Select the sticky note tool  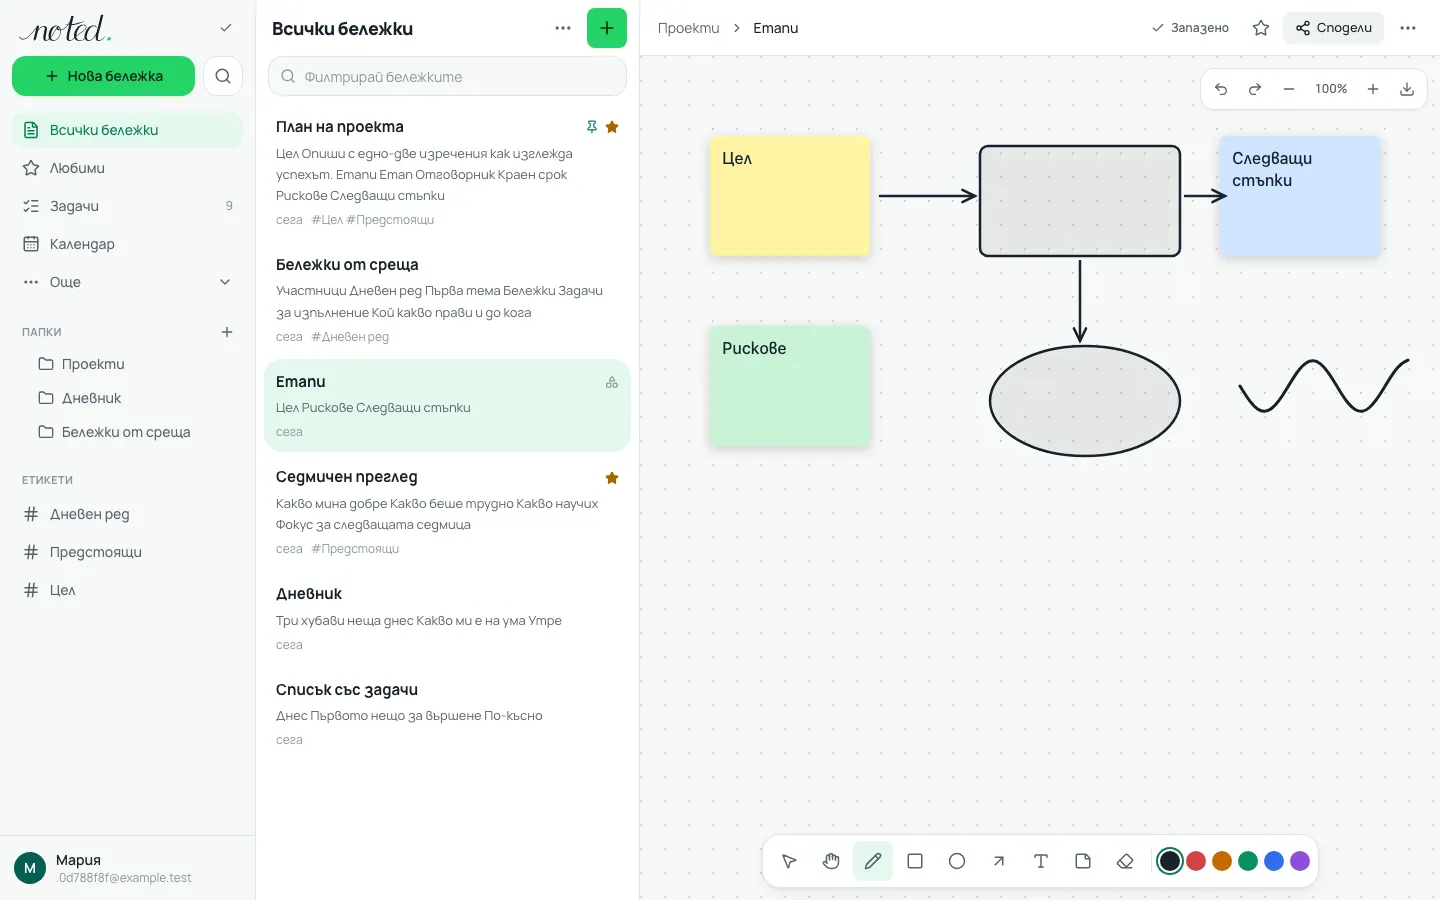tap(1083, 861)
